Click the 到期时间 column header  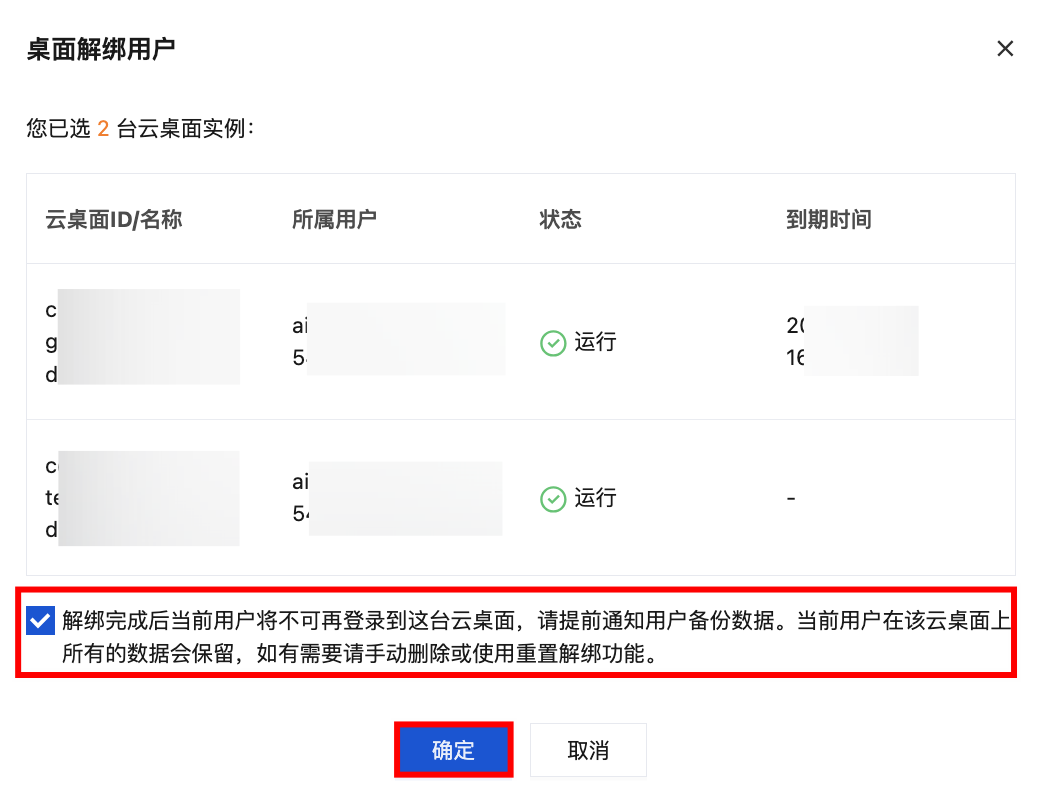[829, 220]
